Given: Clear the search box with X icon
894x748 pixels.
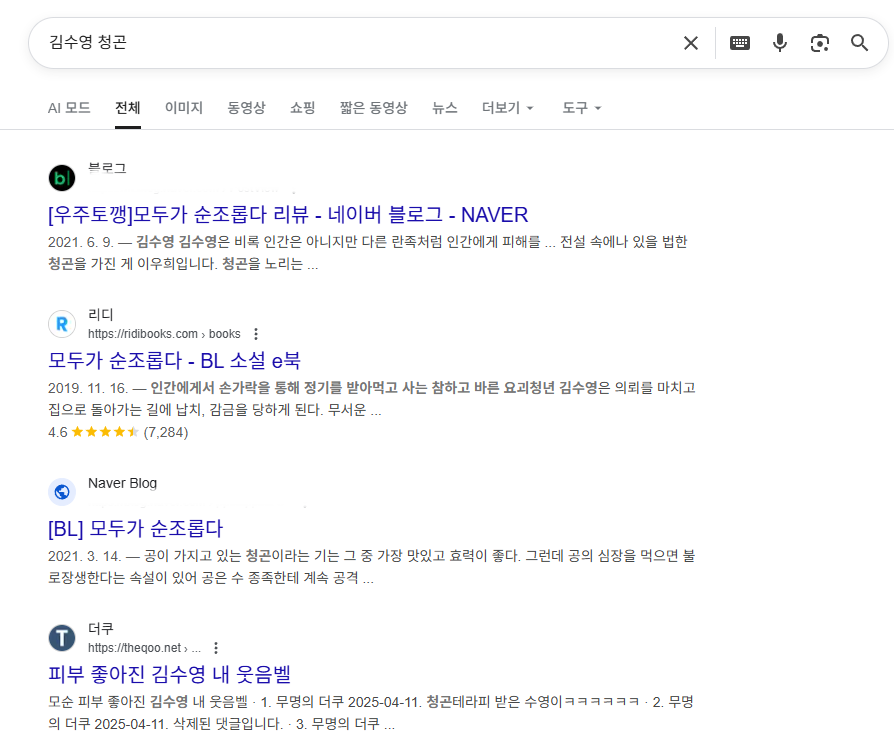Looking at the screenshot, I should pos(691,43).
